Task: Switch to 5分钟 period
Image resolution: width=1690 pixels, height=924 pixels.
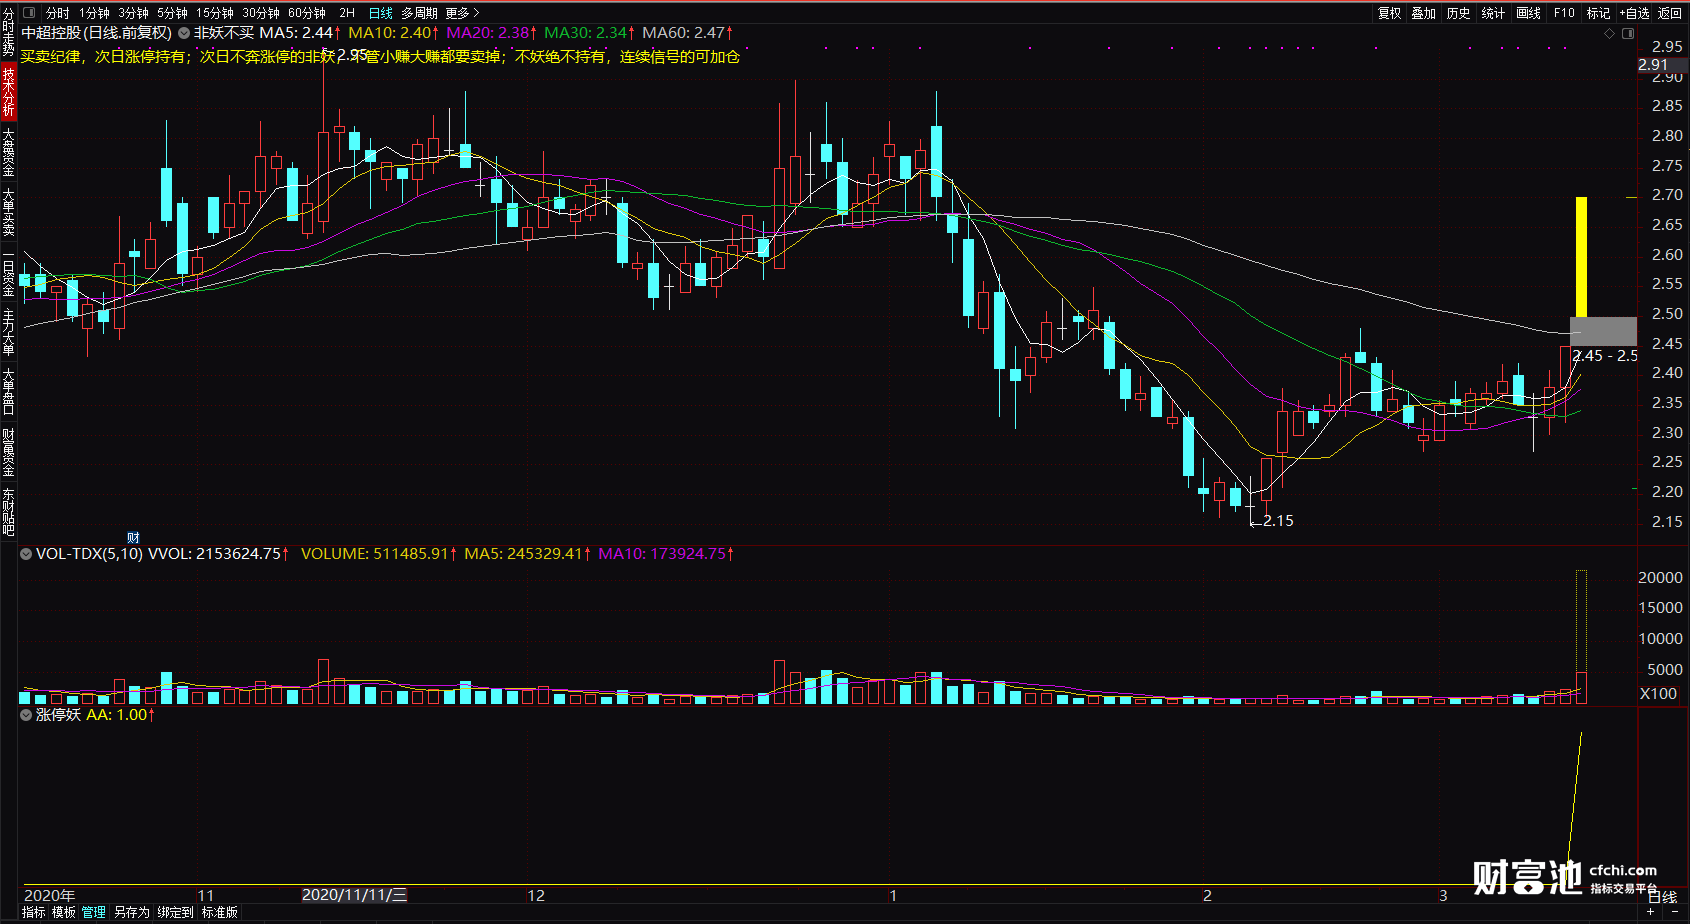Action: click(172, 13)
